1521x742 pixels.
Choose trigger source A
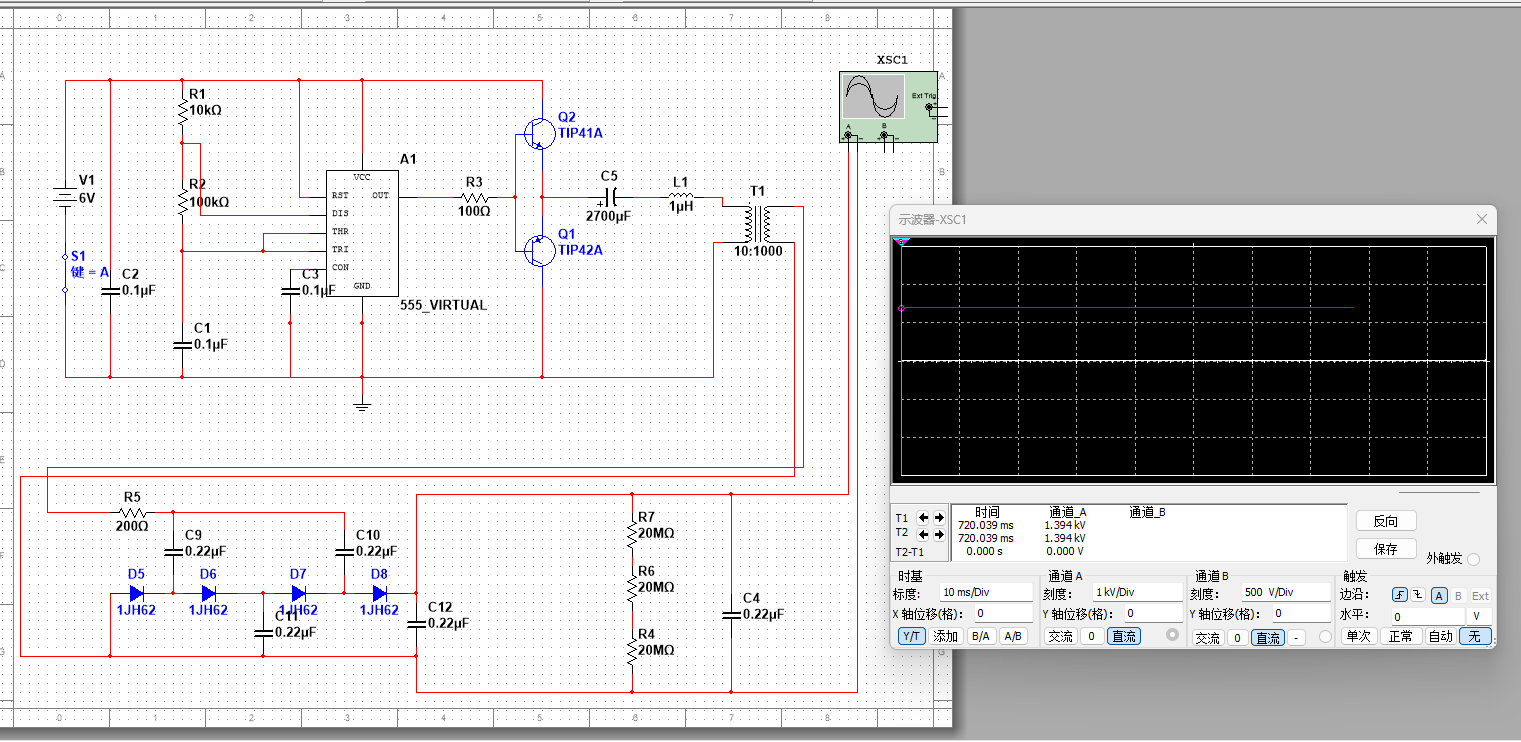pyautogui.click(x=1439, y=595)
